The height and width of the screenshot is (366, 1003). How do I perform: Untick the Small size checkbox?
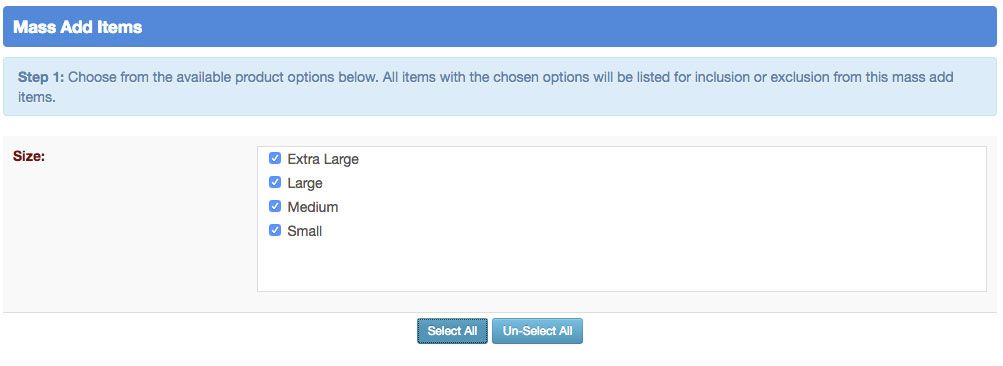pyautogui.click(x=275, y=230)
